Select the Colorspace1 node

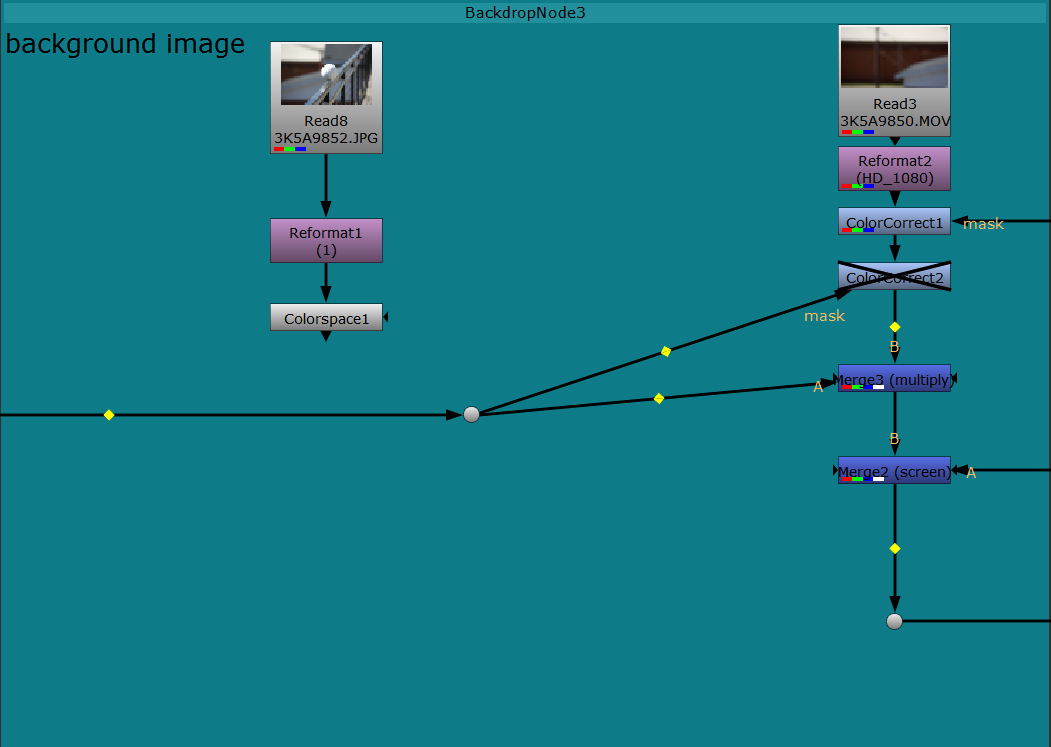pos(326,318)
